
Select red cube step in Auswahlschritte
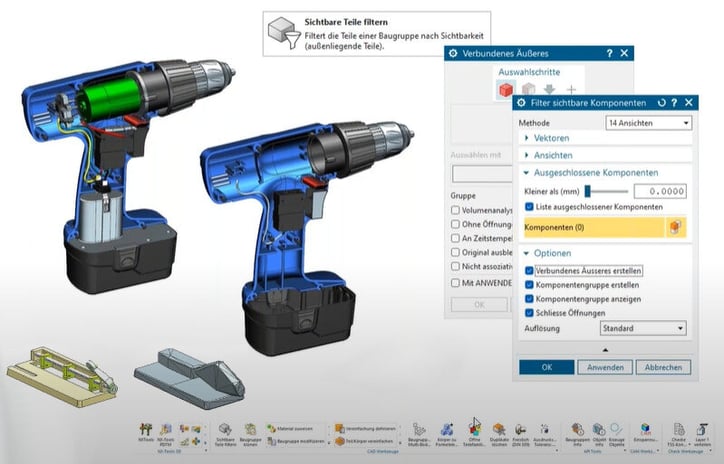(506, 91)
